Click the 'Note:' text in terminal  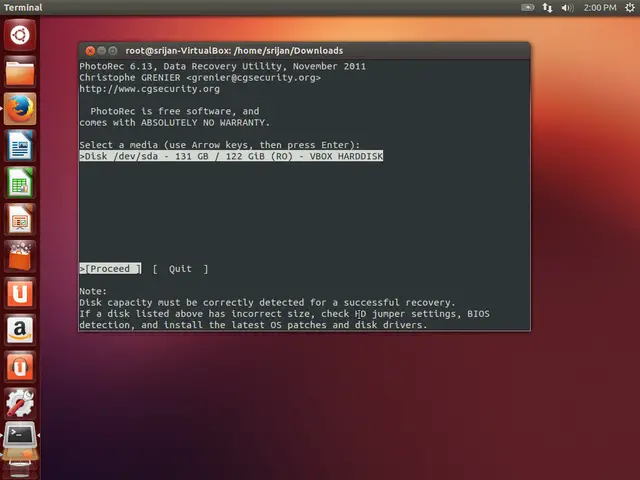click(x=93, y=291)
